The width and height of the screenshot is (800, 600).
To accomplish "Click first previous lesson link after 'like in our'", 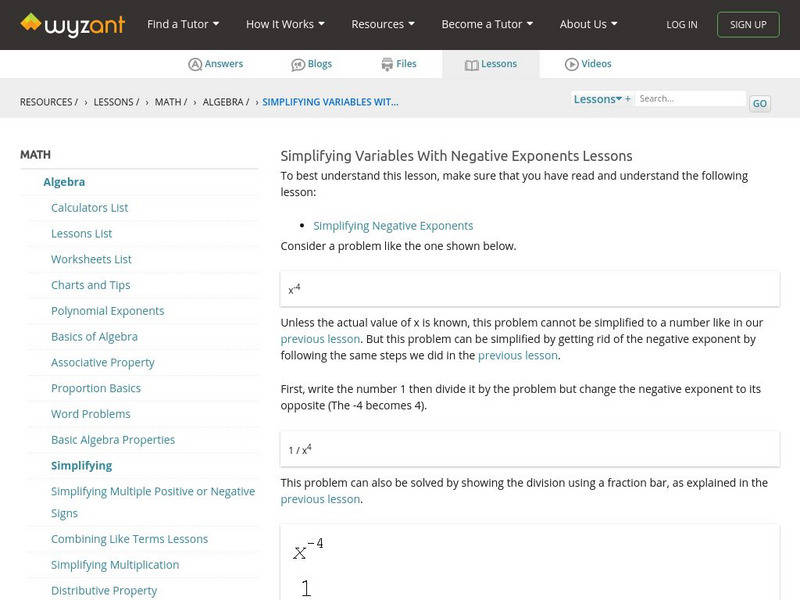I will click(x=320, y=339).
